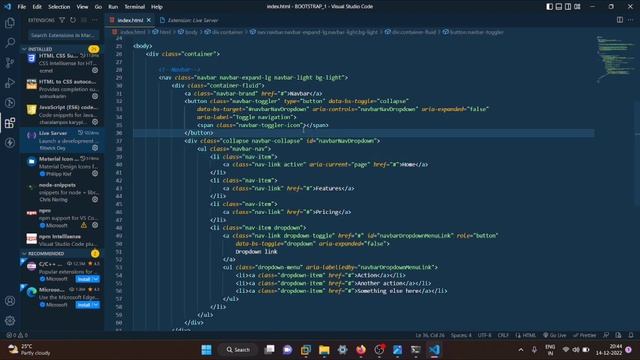Open the Windows Start button
Image resolution: width=640 pixels, height=360 pixels.
coord(207,350)
